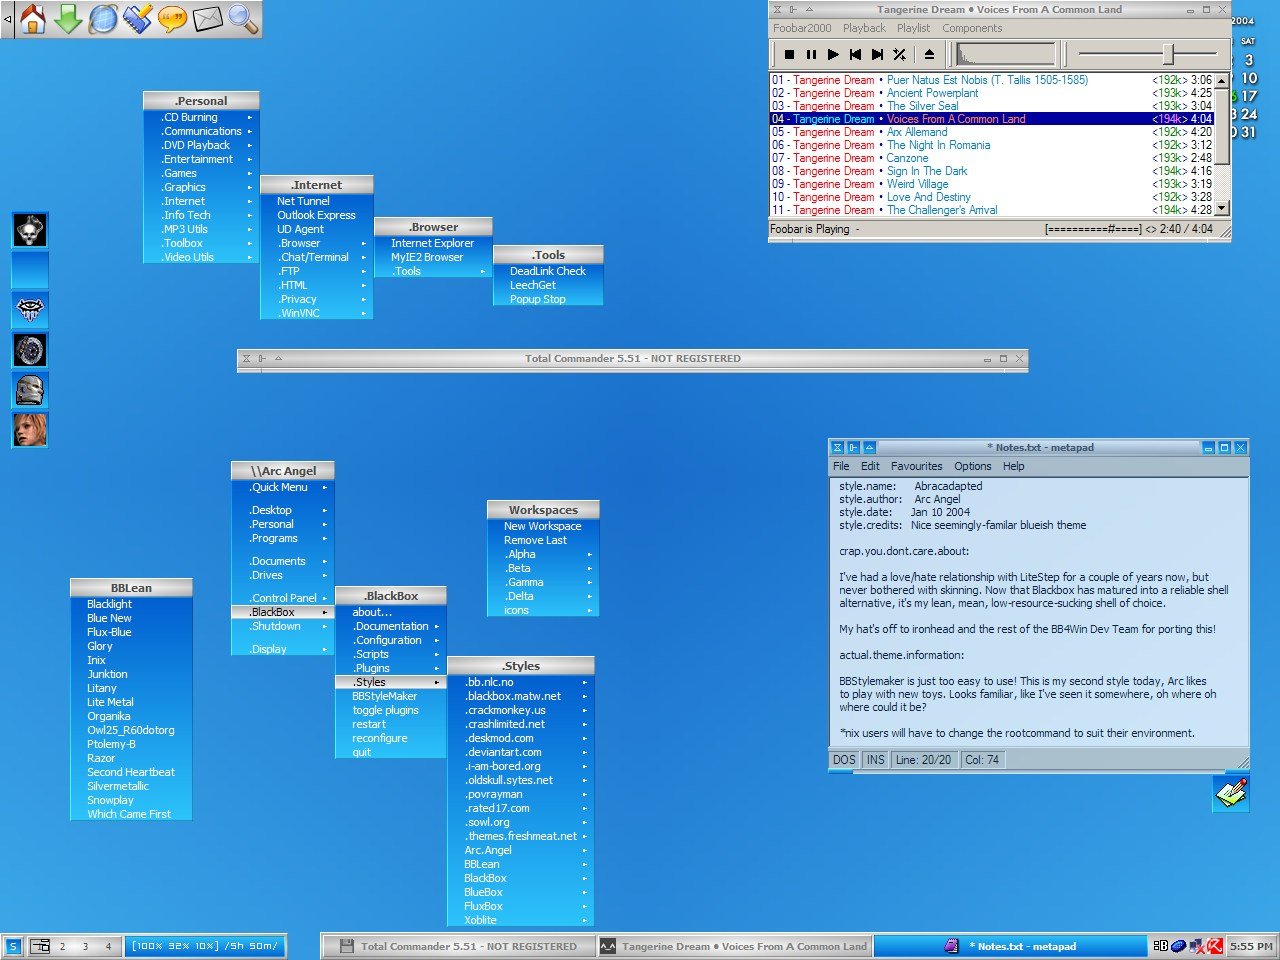Click the green download arrow launcher icon

click(68, 18)
